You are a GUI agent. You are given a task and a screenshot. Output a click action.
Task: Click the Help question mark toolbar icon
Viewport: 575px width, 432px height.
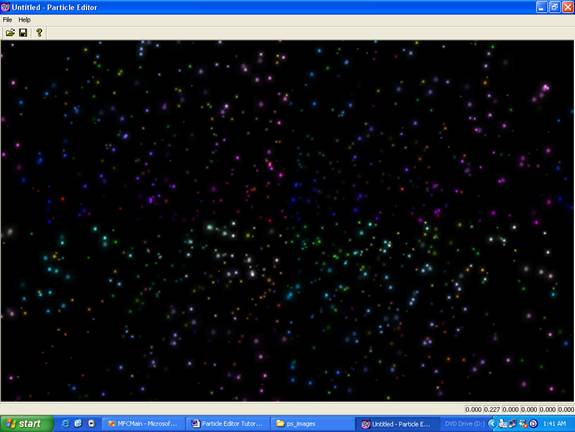[39, 33]
